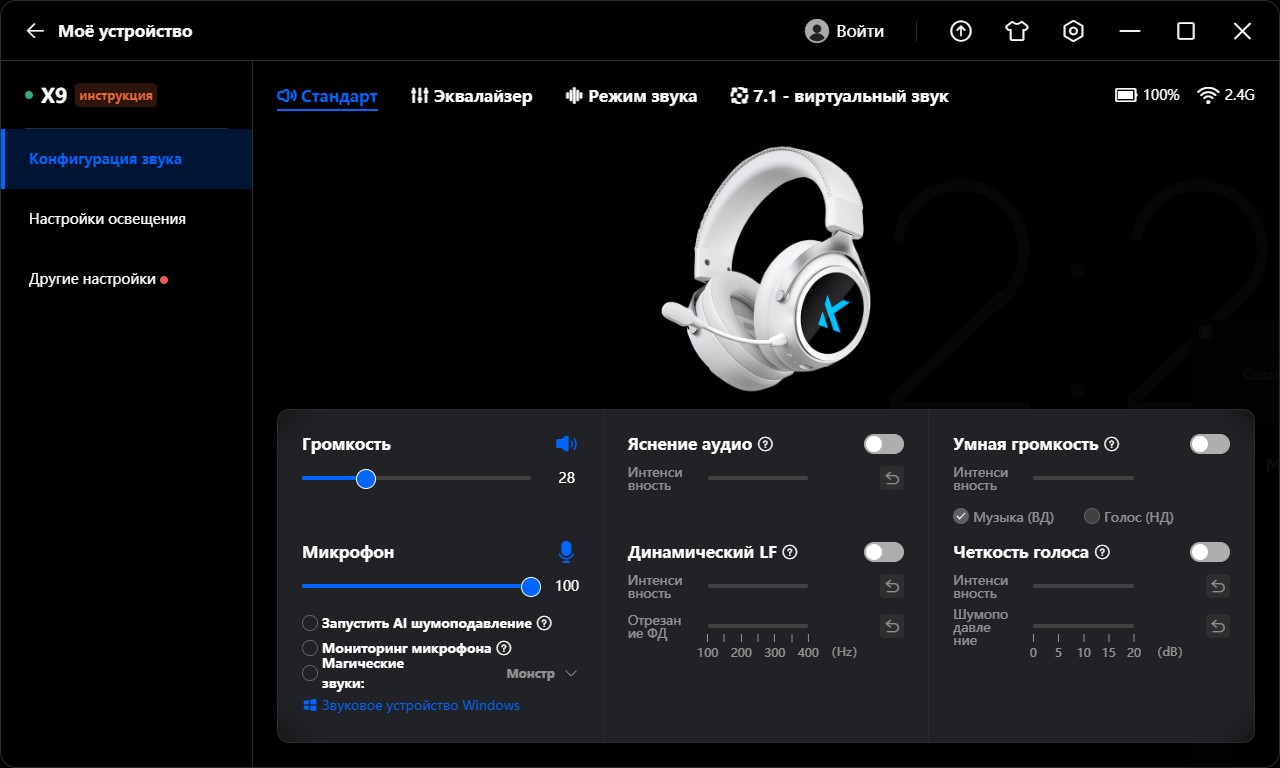Click the white headset image

tap(766, 268)
